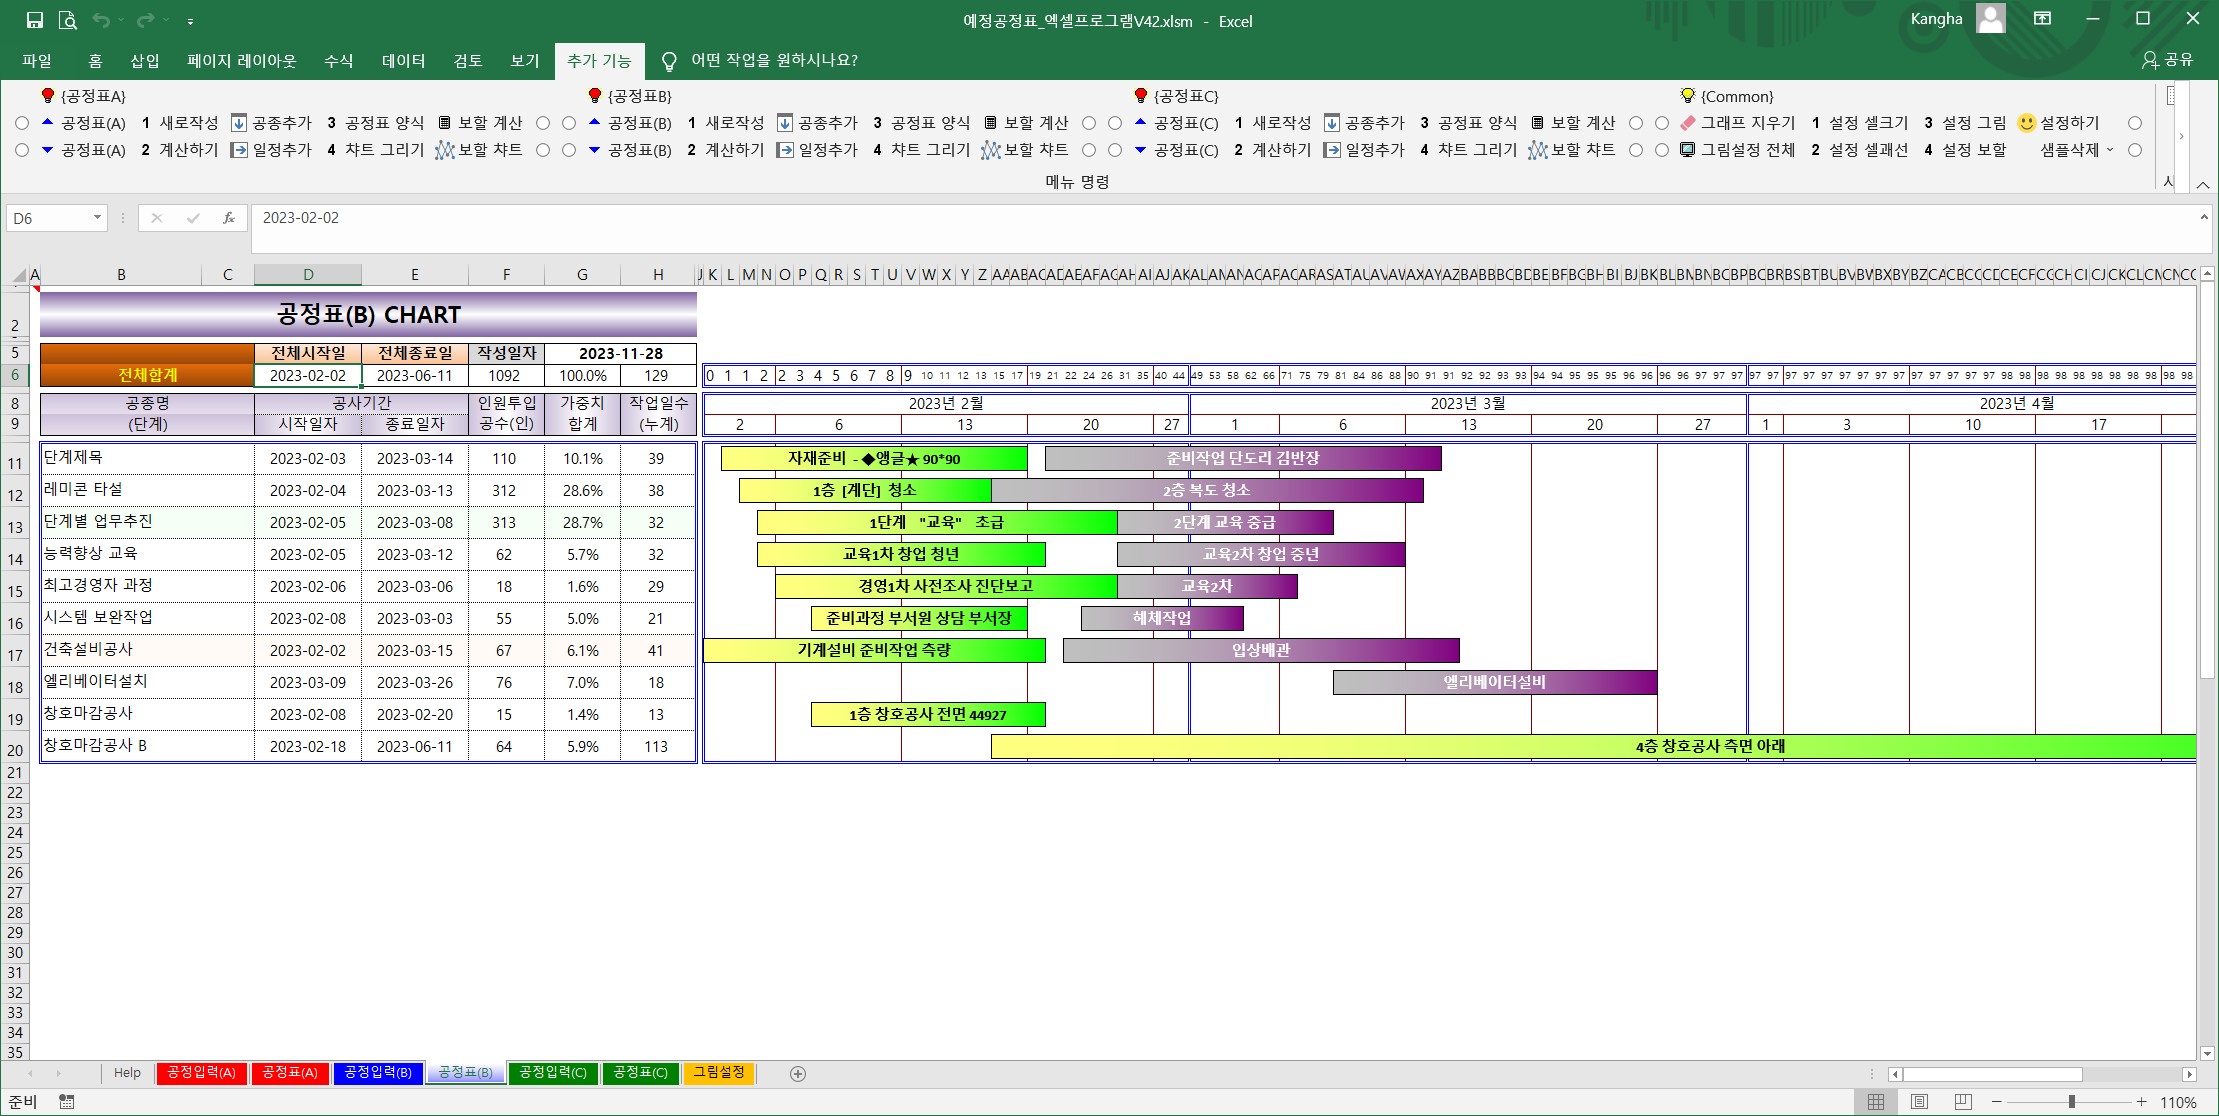Open the Name Box dropdown arrow

click(x=97, y=218)
